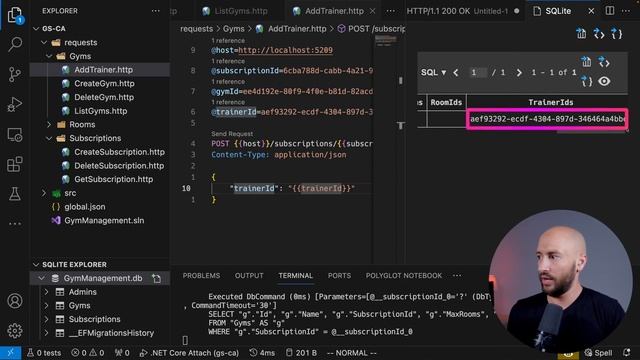The width and height of the screenshot is (640, 360).
Task: Open the Problems panel tab
Action: (x=201, y=276)
